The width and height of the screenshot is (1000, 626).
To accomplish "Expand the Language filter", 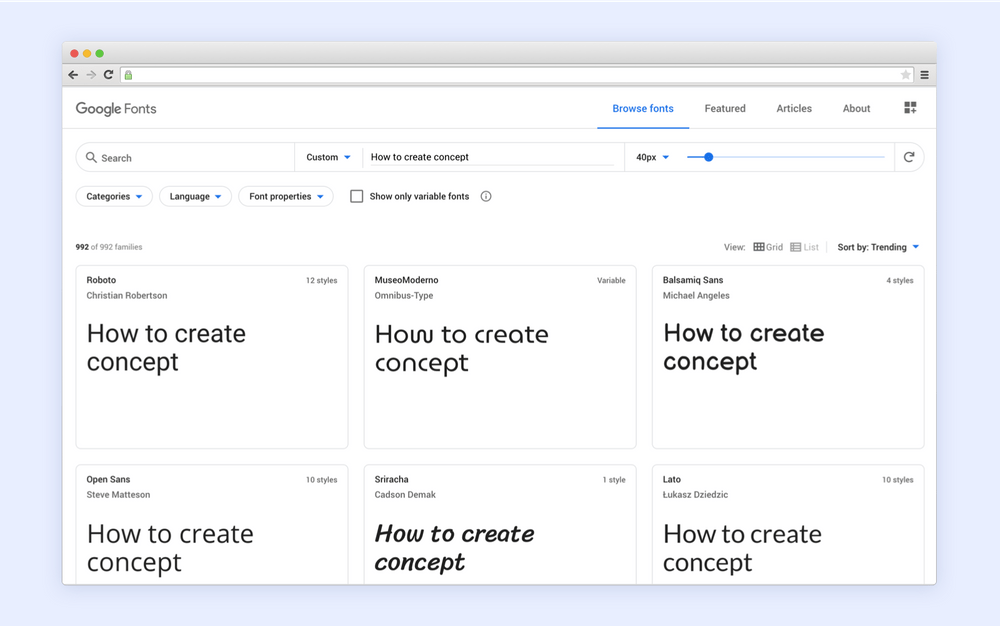I will pyautogui.click(x=195, y=196).
